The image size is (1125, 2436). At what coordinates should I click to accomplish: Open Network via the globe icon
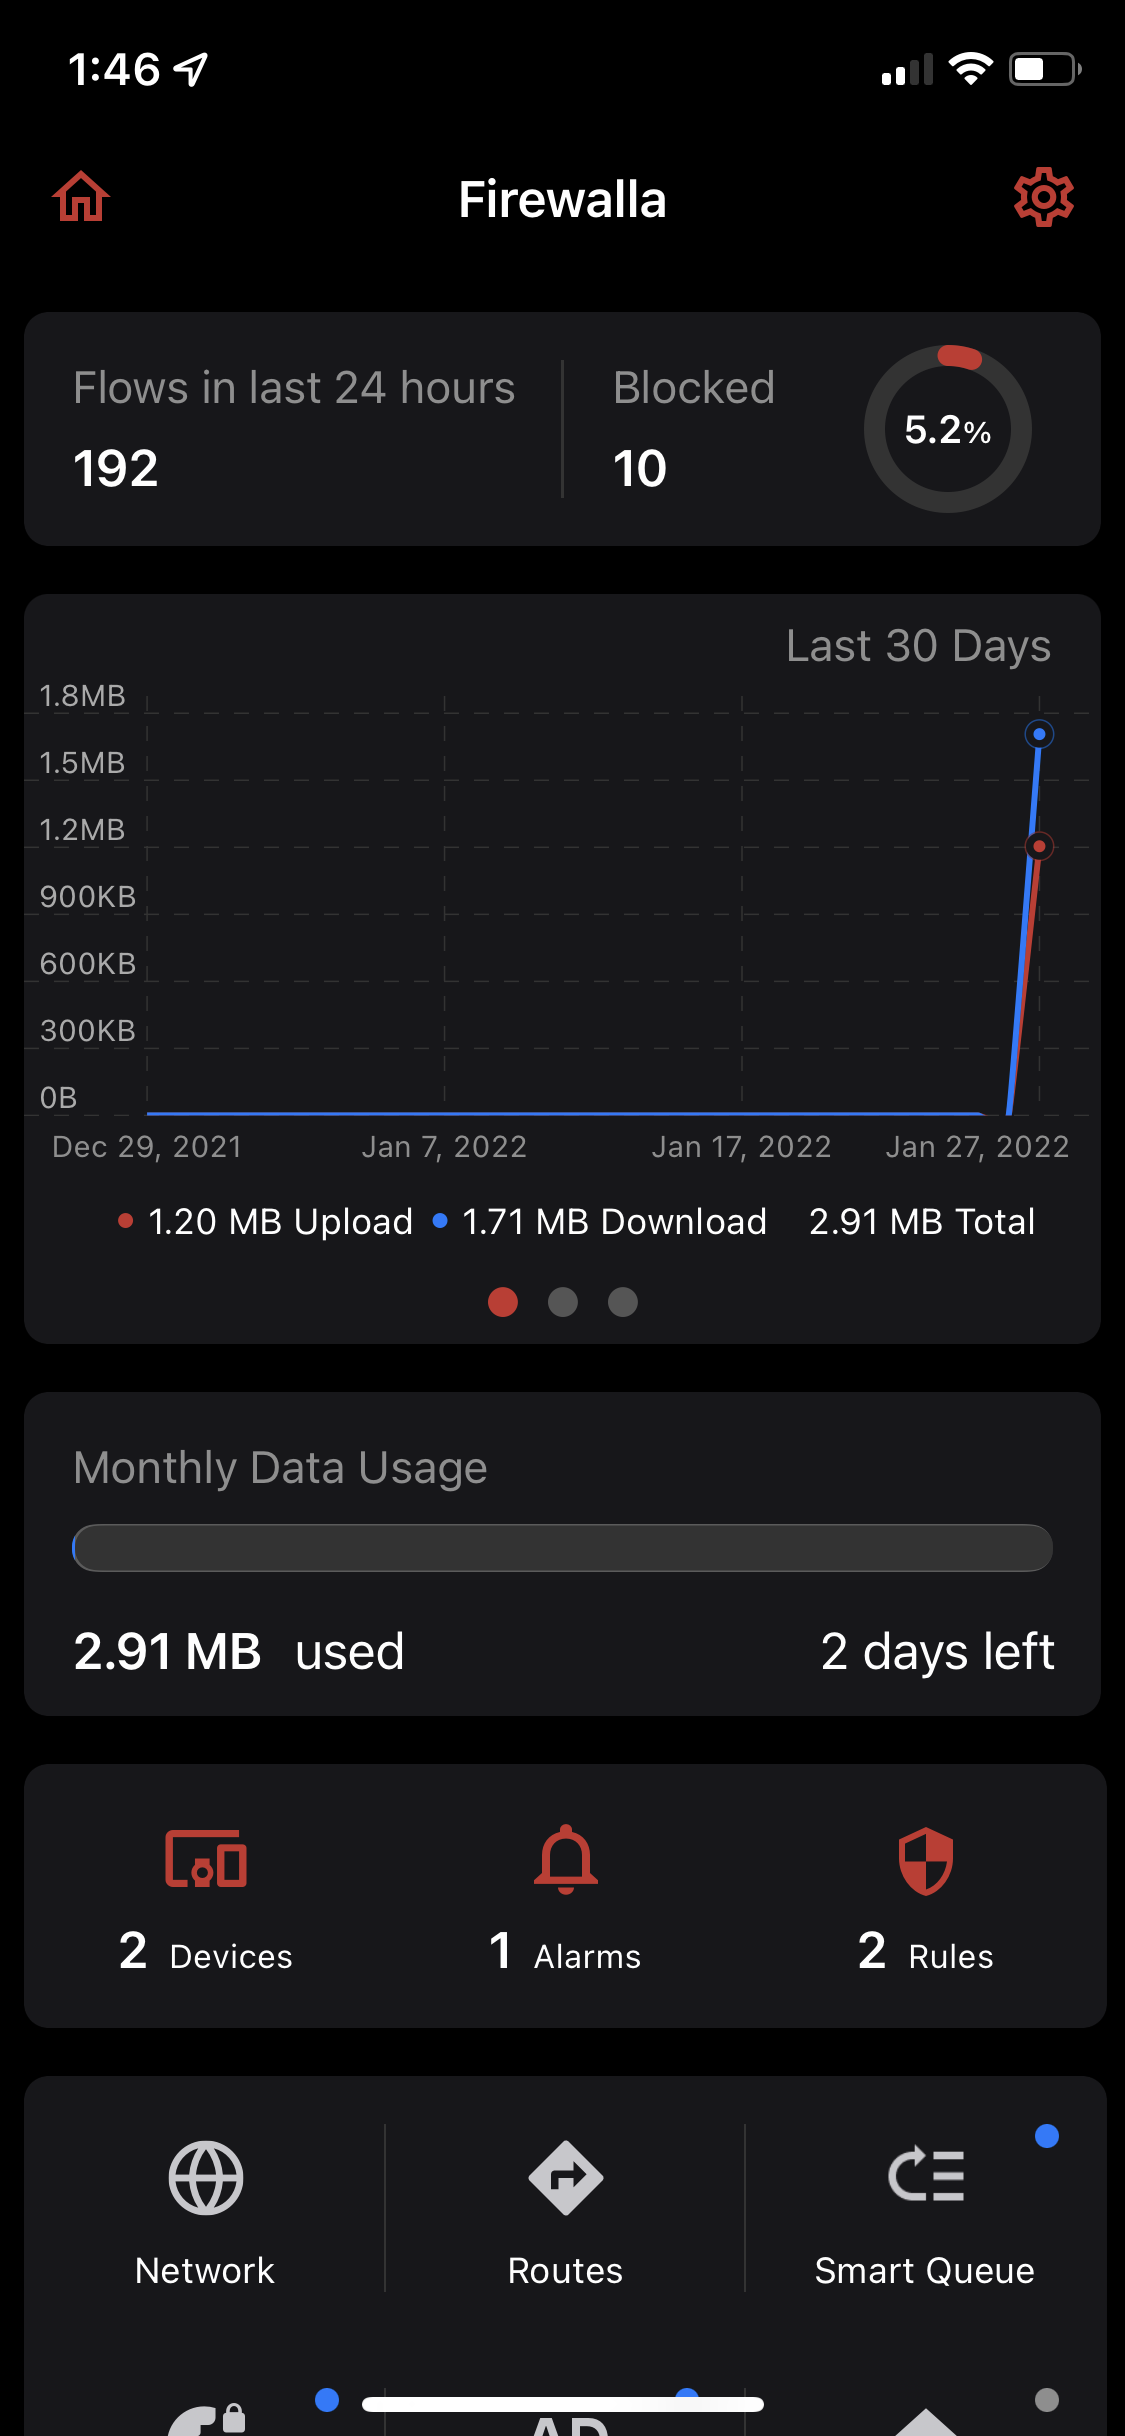click(206, 2178)
